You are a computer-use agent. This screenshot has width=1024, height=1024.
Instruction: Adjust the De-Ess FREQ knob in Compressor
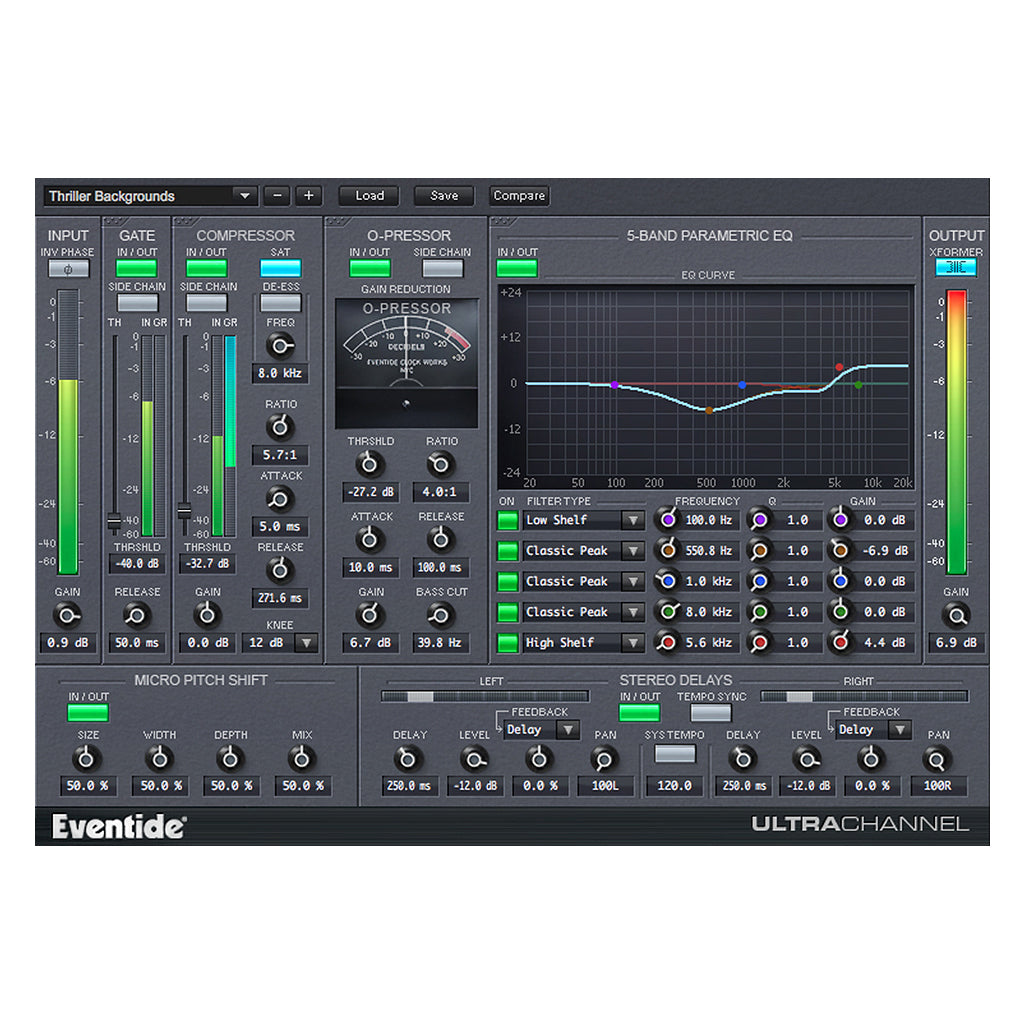pos(280,346)
